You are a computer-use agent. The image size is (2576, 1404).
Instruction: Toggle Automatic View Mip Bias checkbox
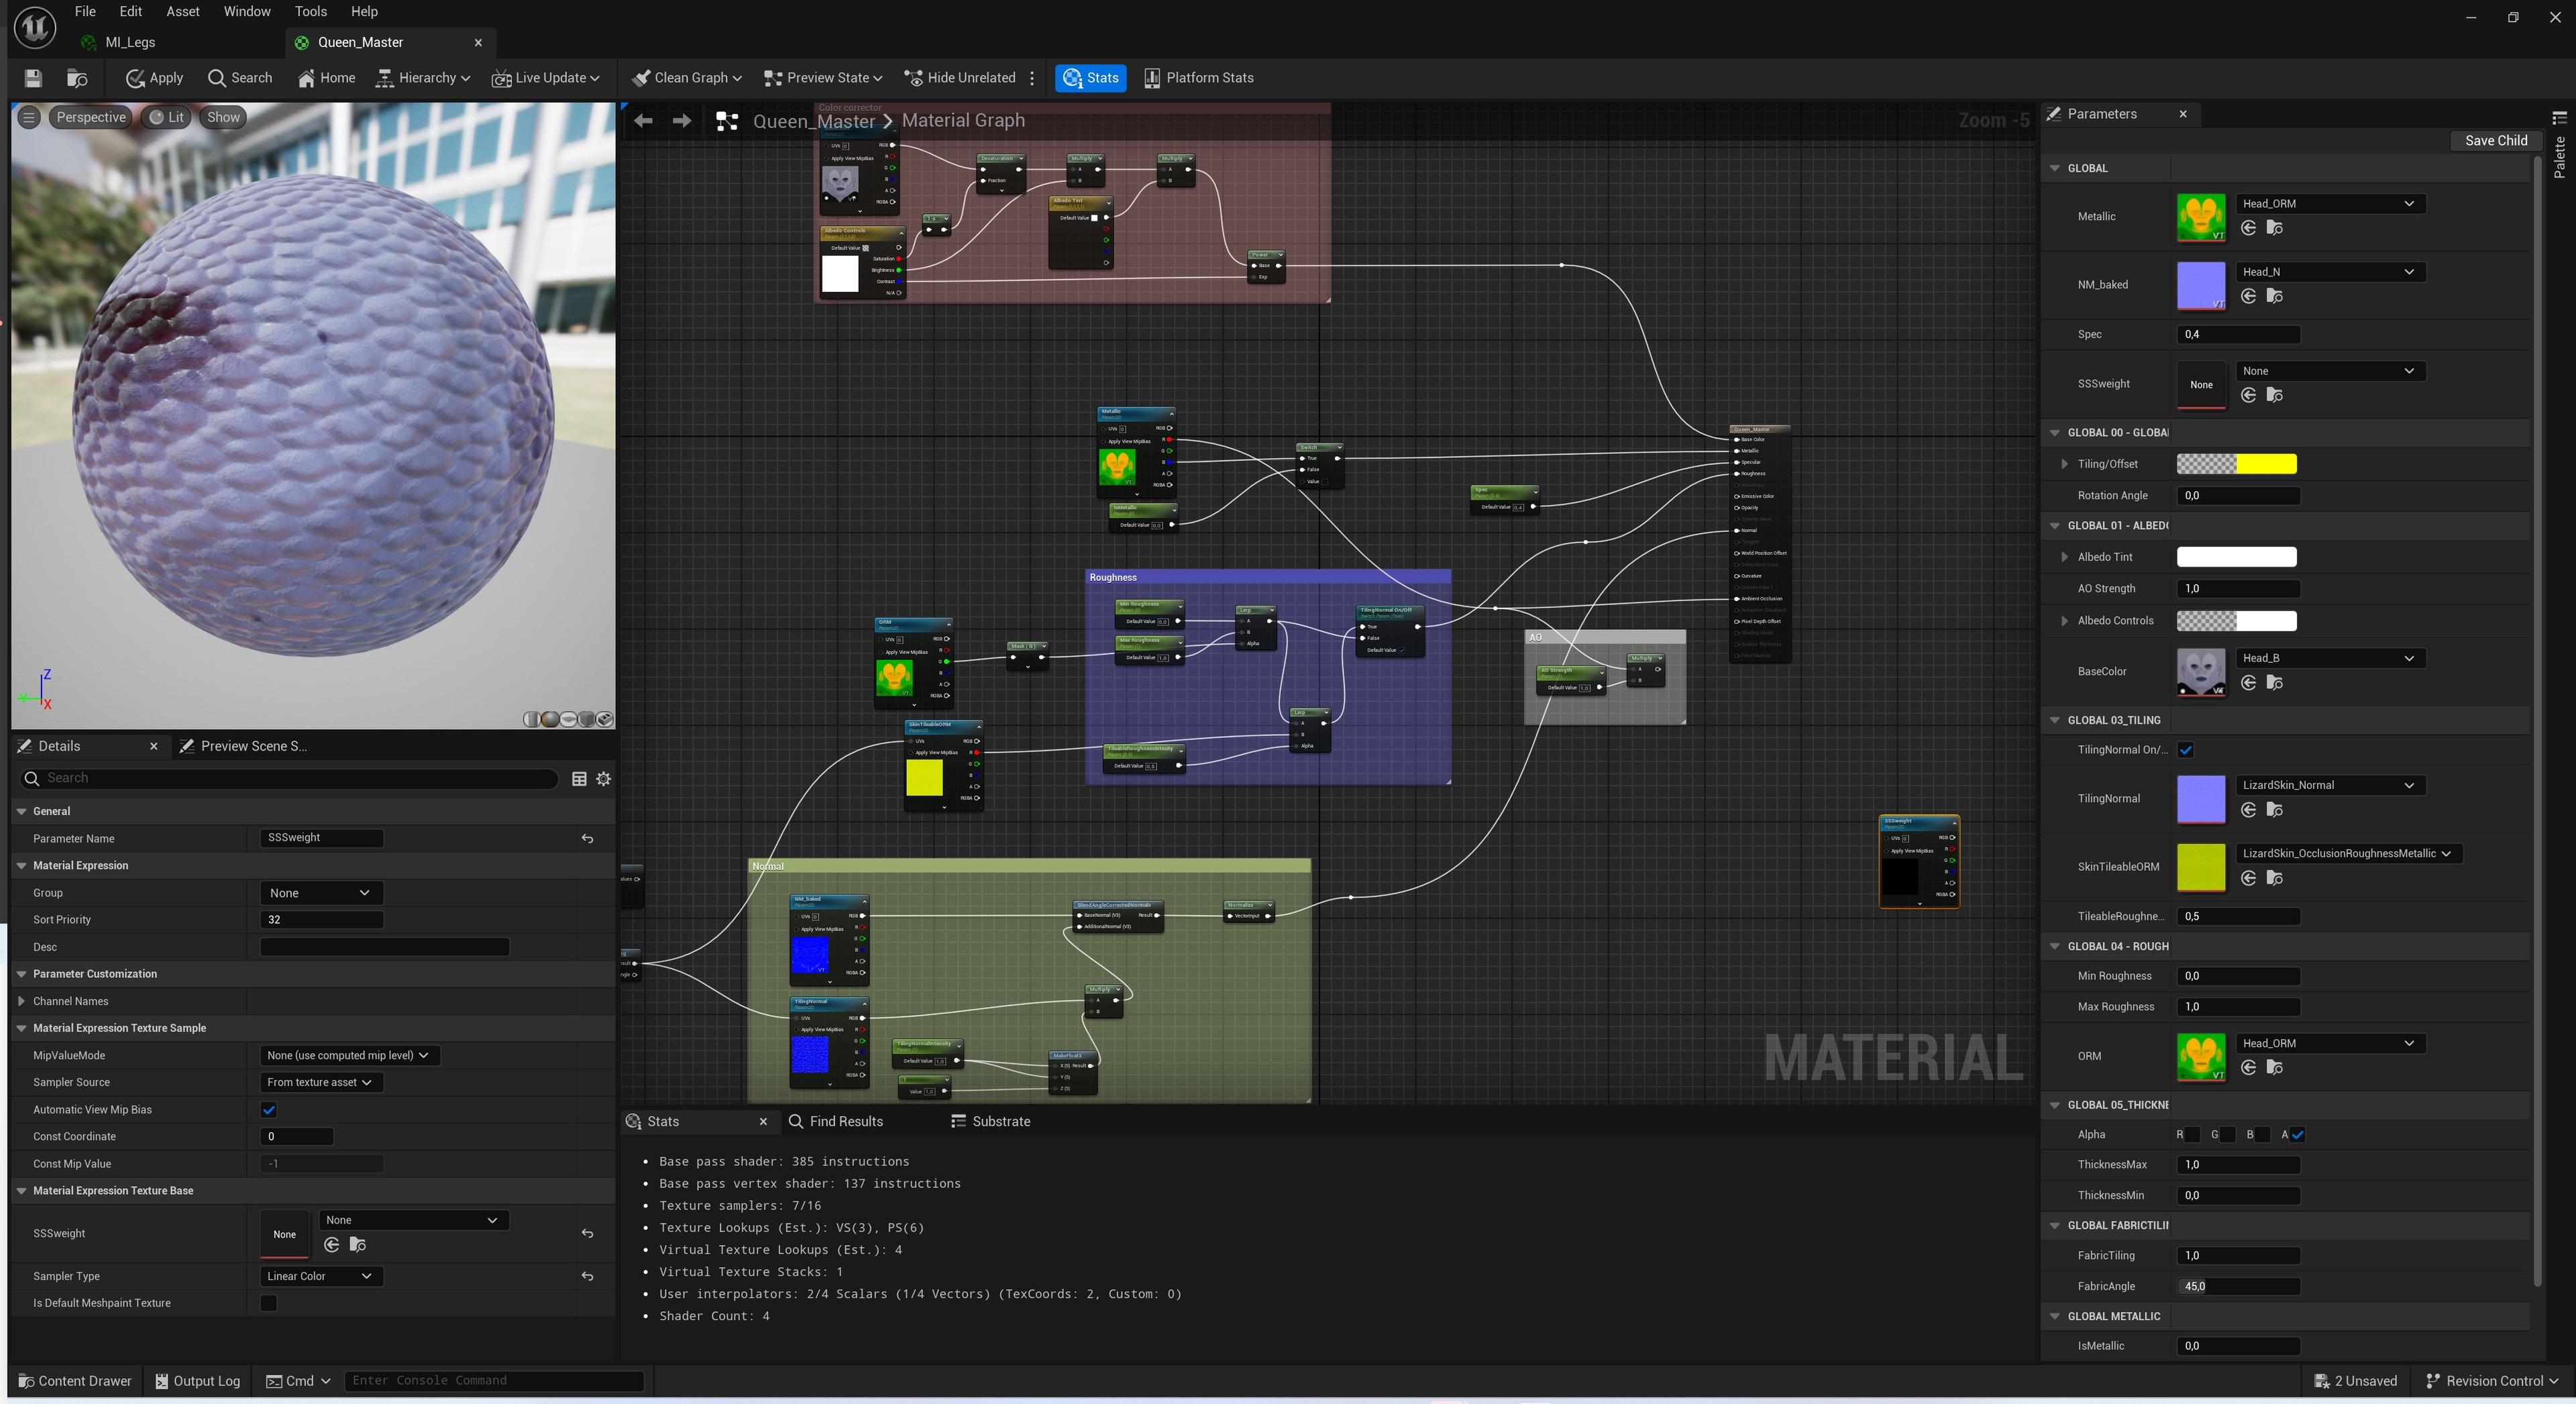[x=268, y=1110]
